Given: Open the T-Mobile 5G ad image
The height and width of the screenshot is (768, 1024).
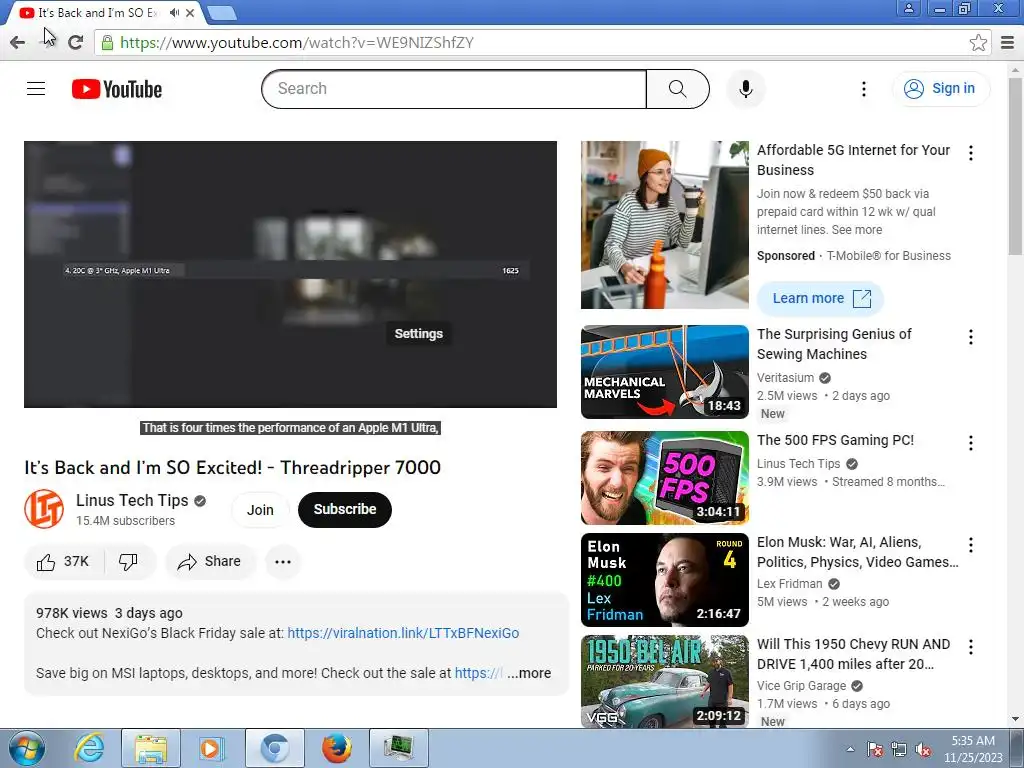Looking at the screenshot, I should [x=665, y=225].
